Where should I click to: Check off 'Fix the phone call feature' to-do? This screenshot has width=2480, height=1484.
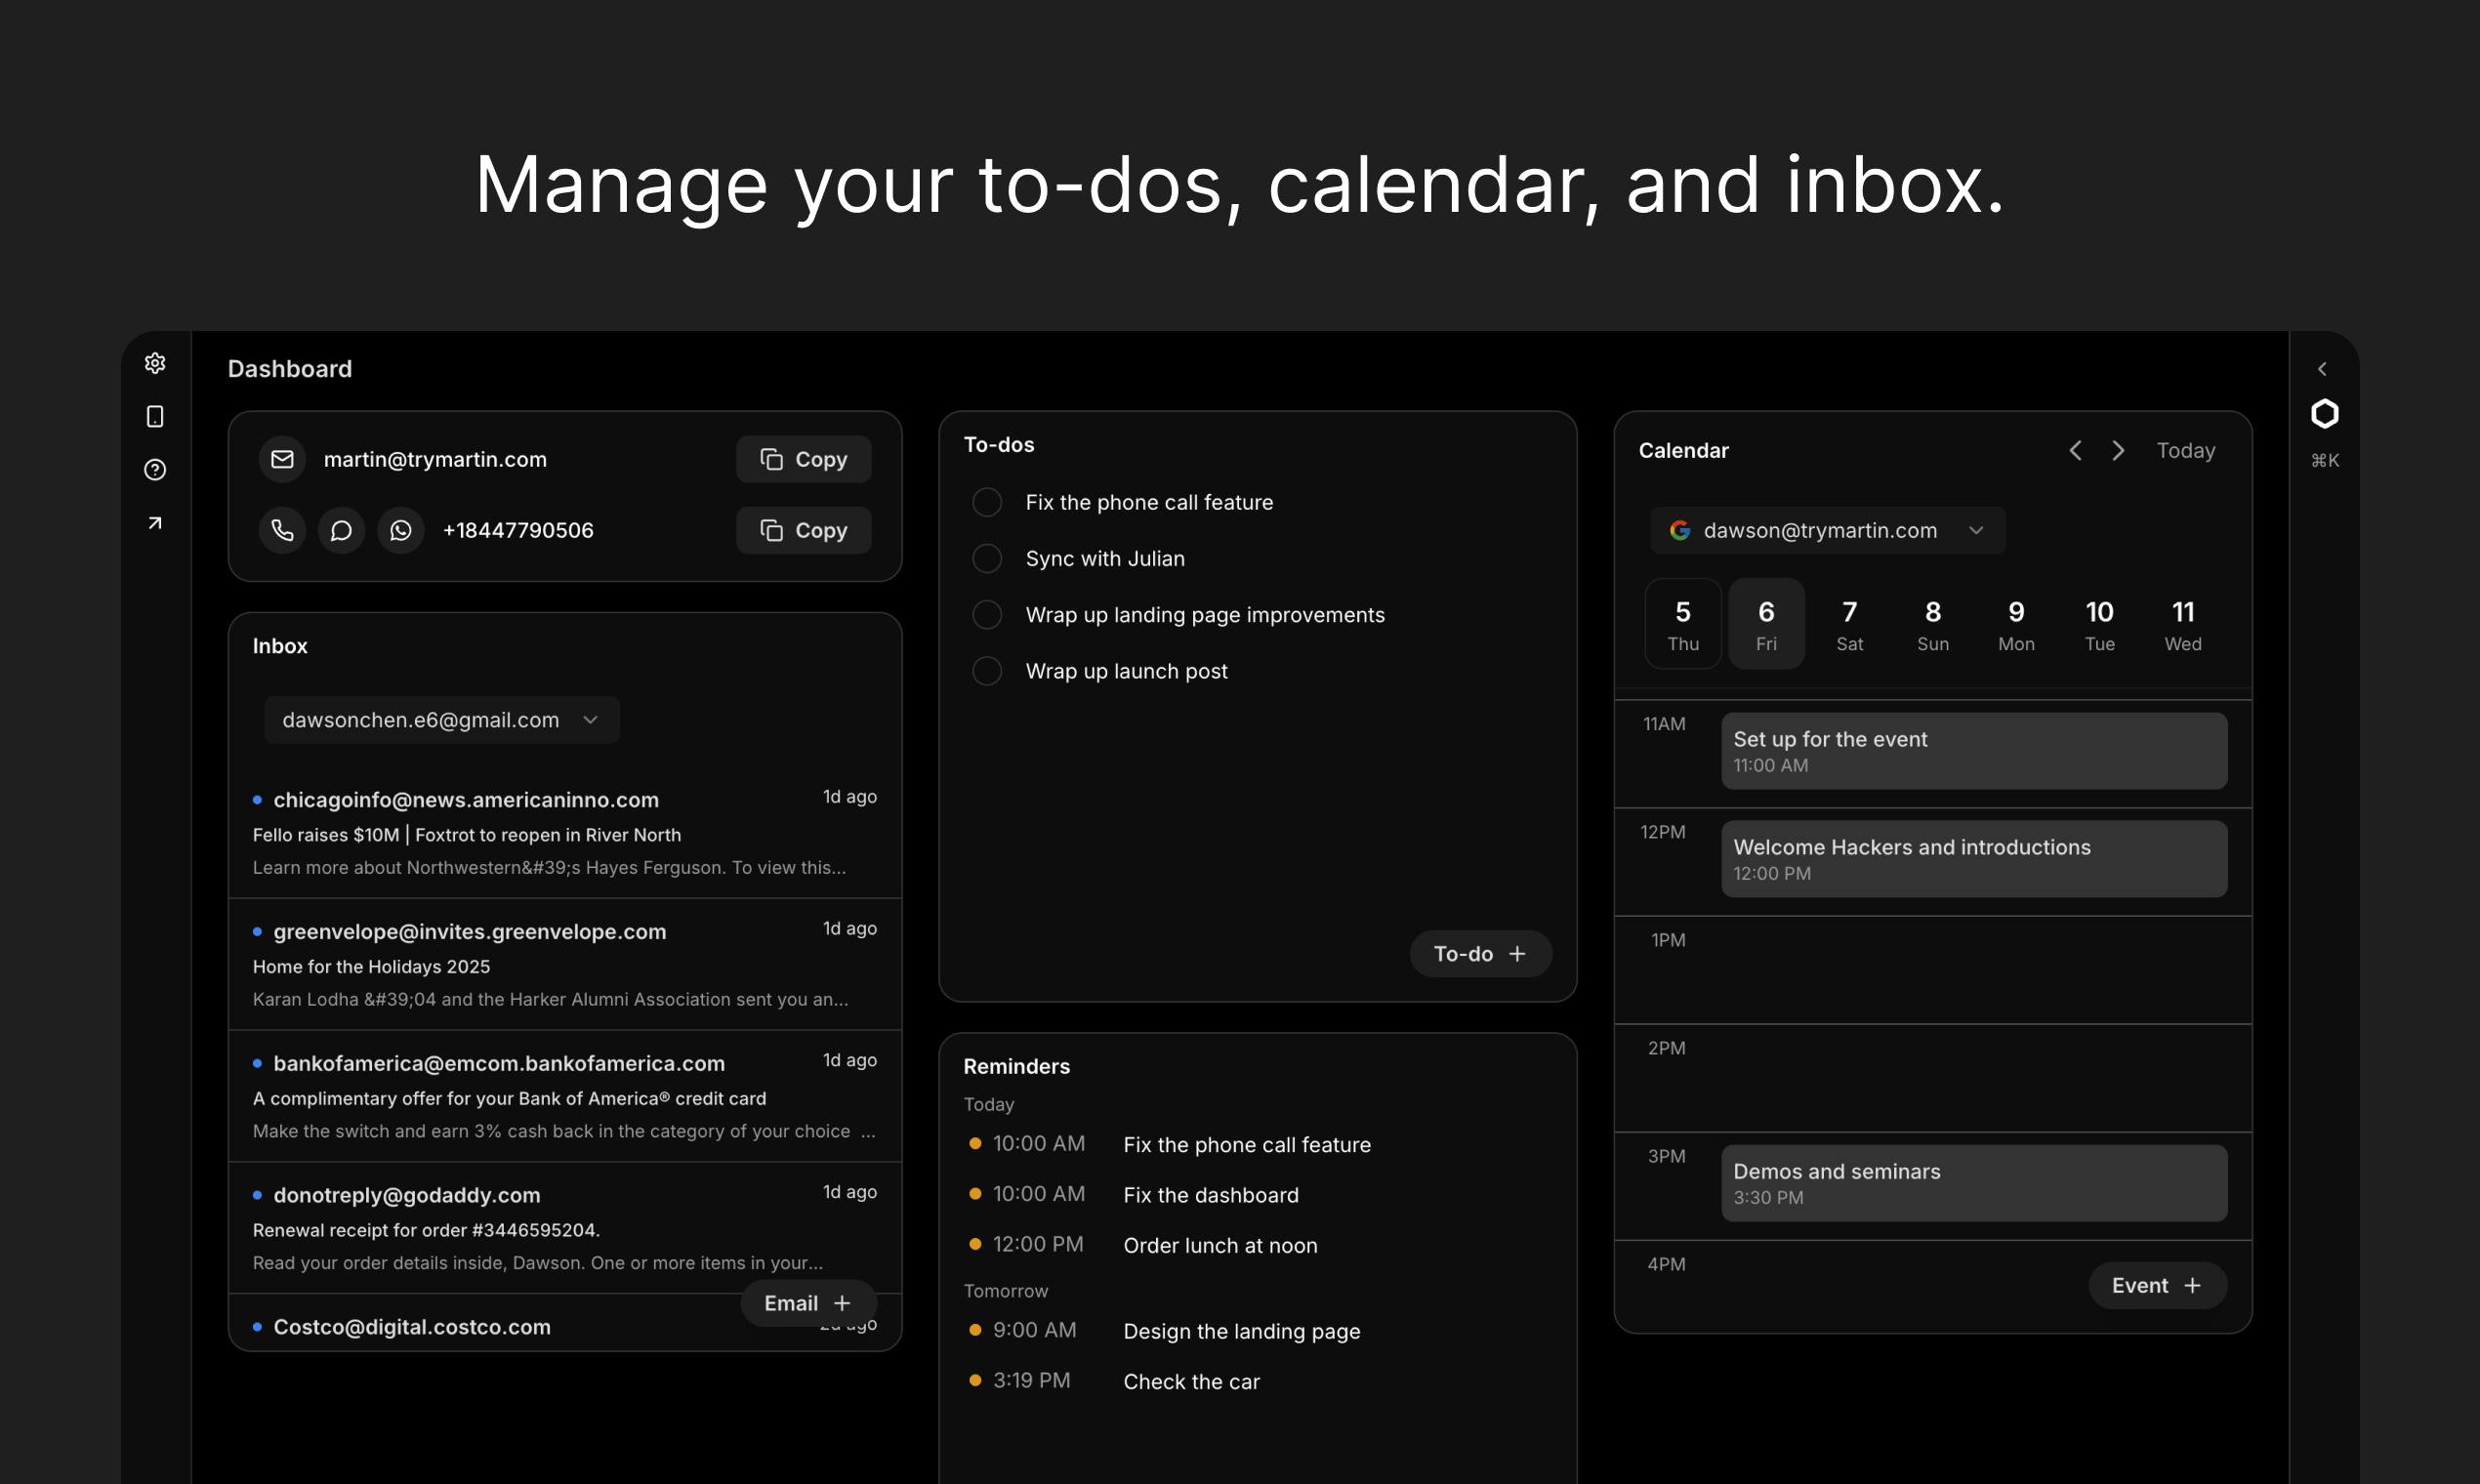pos(987,502)
